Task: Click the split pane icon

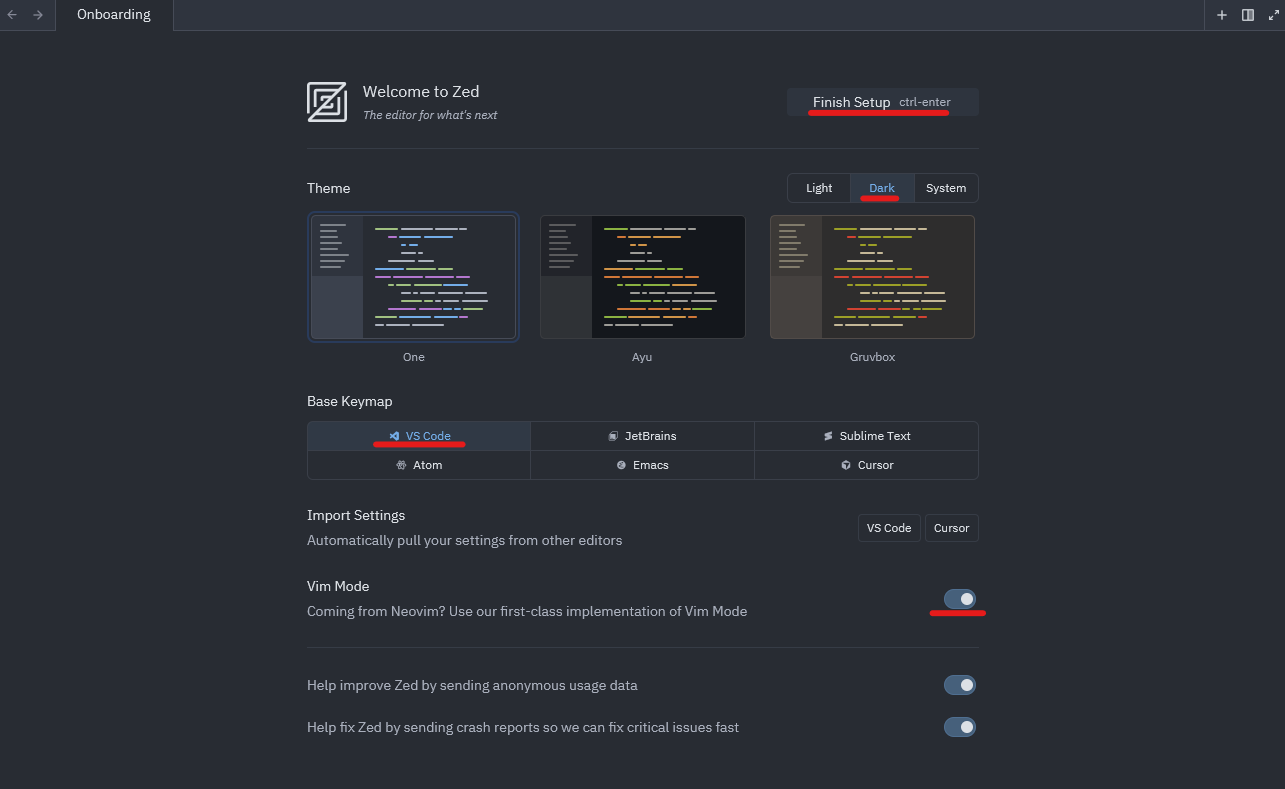Action: click(1247, 15)
